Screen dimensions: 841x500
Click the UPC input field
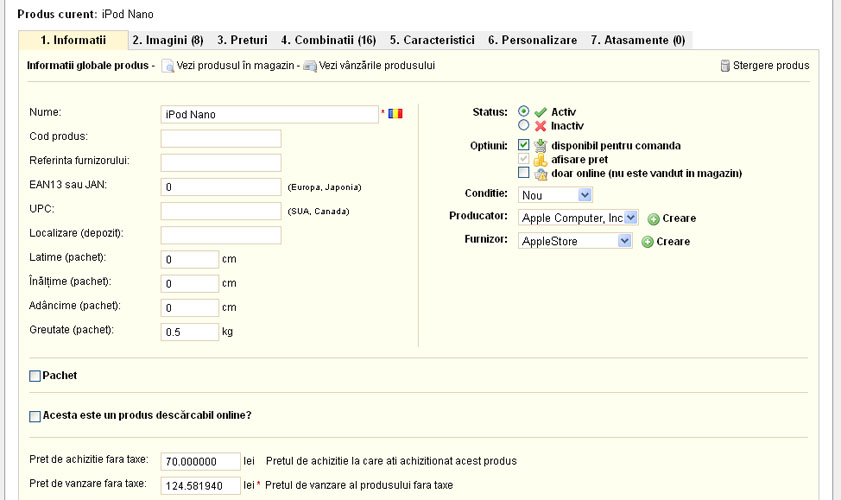point(221,211)
